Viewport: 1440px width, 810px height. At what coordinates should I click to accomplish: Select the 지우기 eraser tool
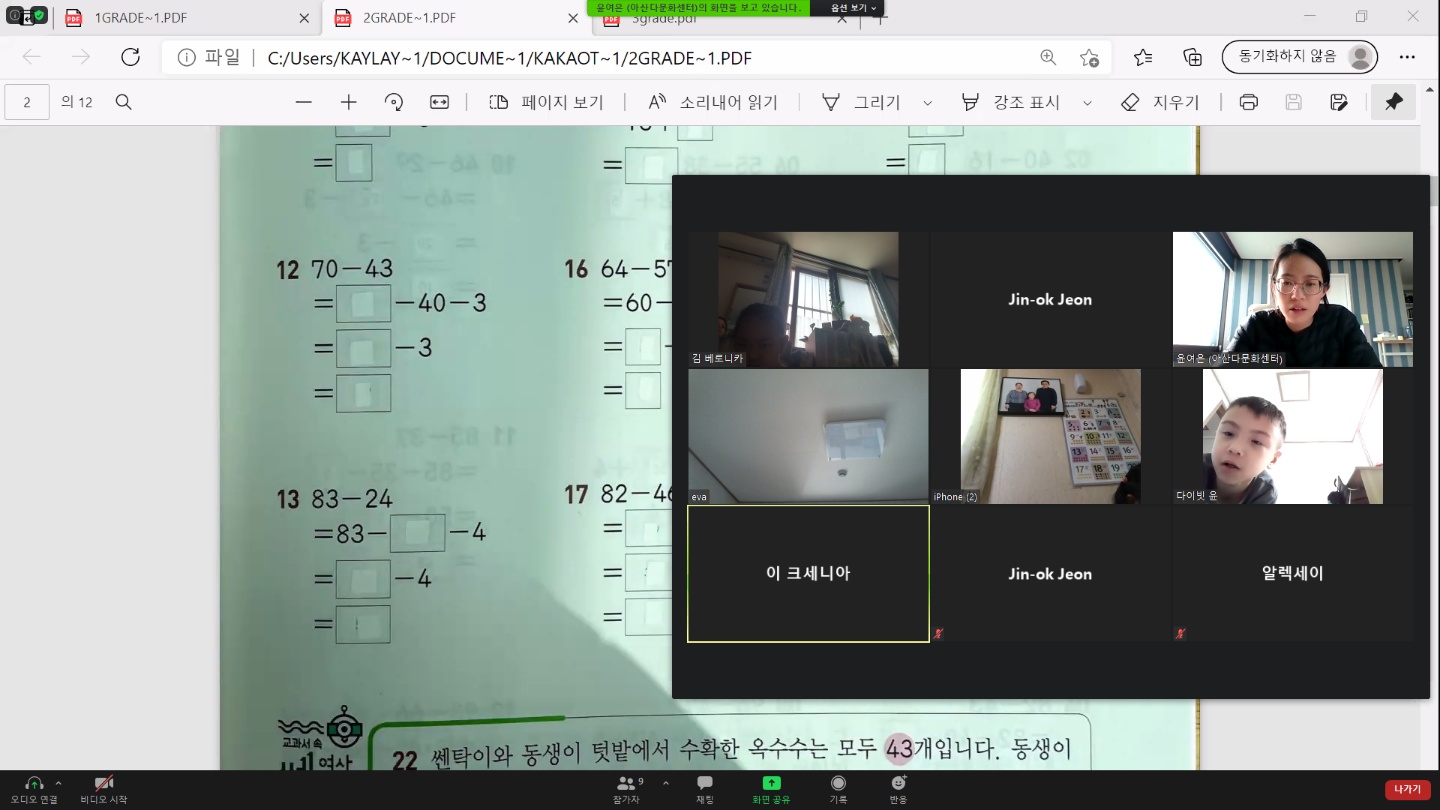coord(1160,102)
